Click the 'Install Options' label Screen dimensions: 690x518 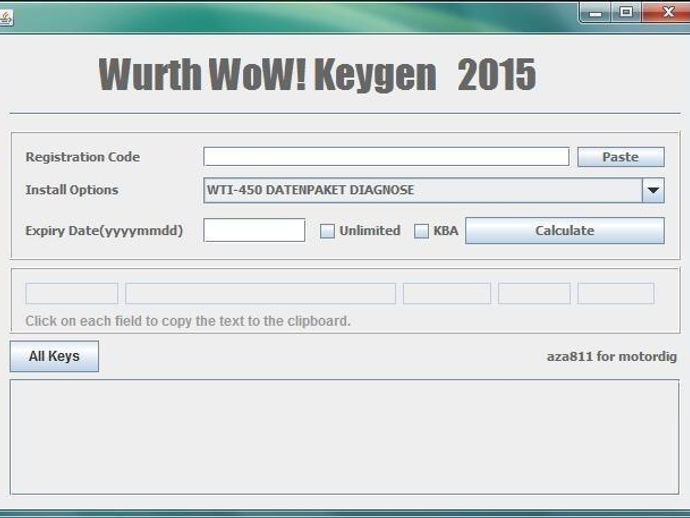pyautogui.click(x=72, y=190)
